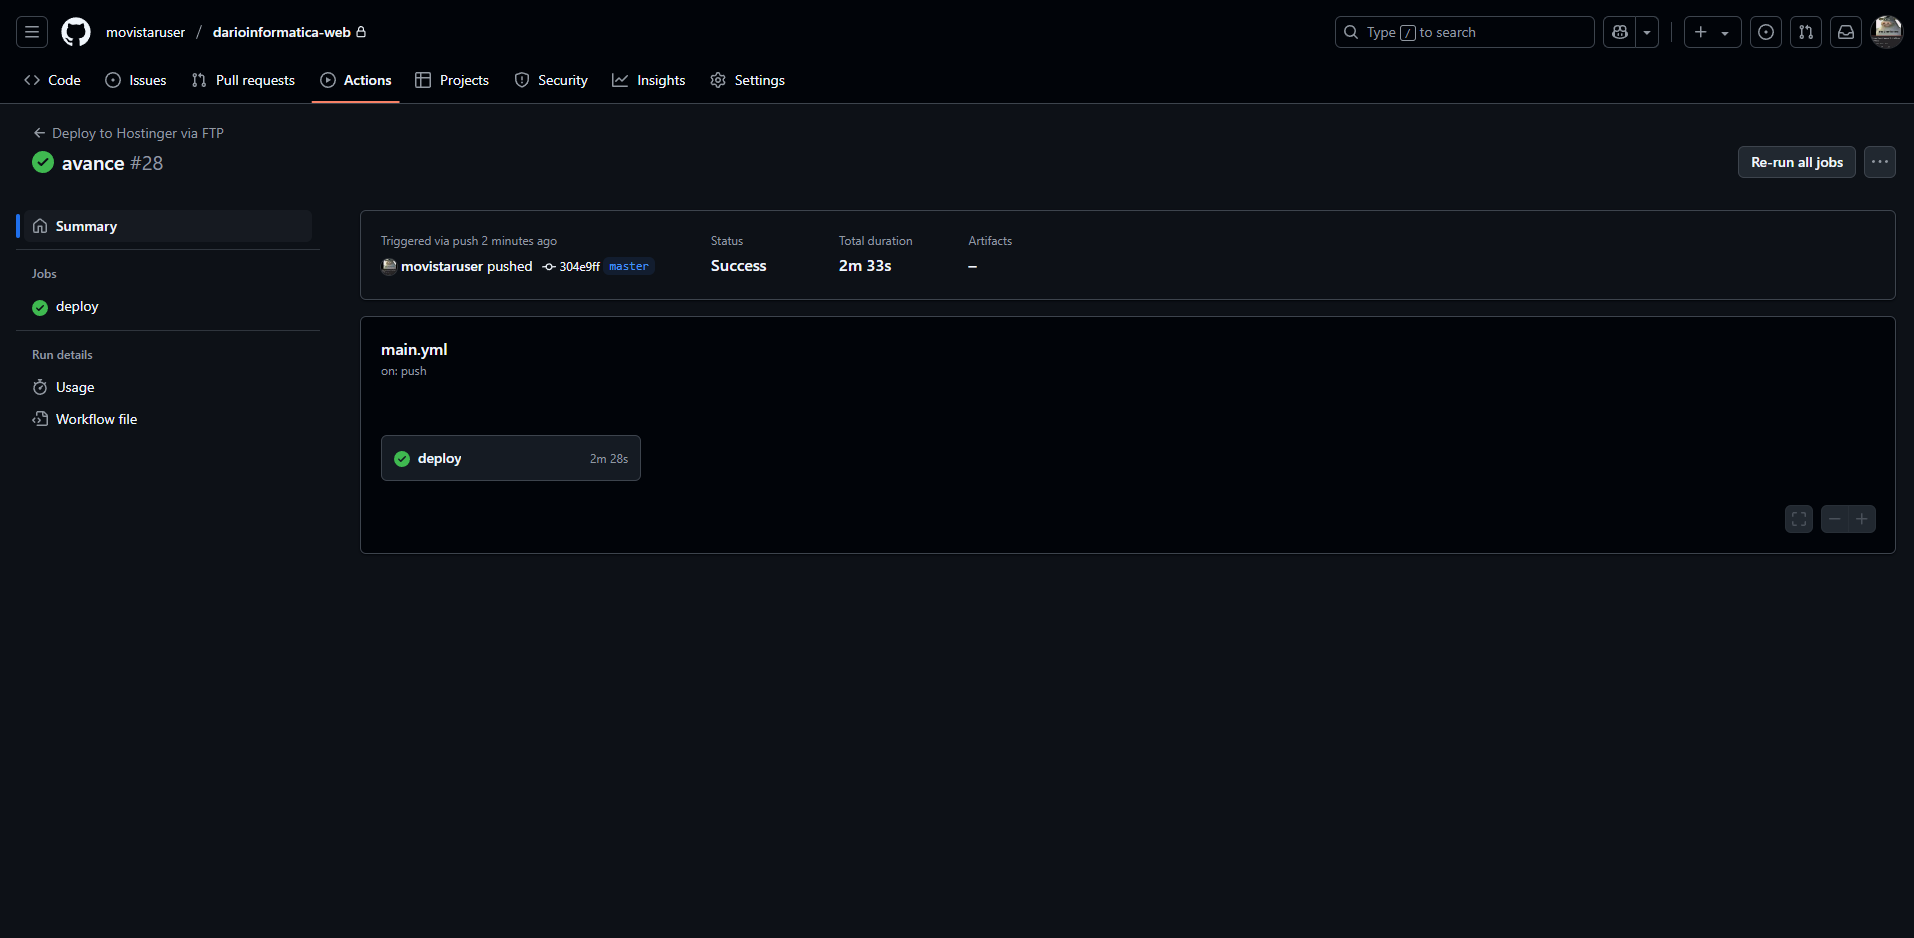Zoom out the workflow graph
The image size is (1914, 938).
pyautogui.click(x=1834, y=519)
